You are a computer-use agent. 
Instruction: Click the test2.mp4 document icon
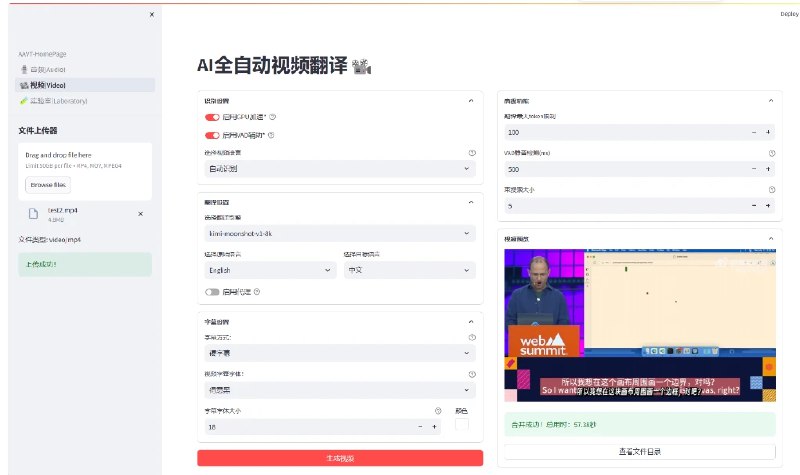coord(33,214)
